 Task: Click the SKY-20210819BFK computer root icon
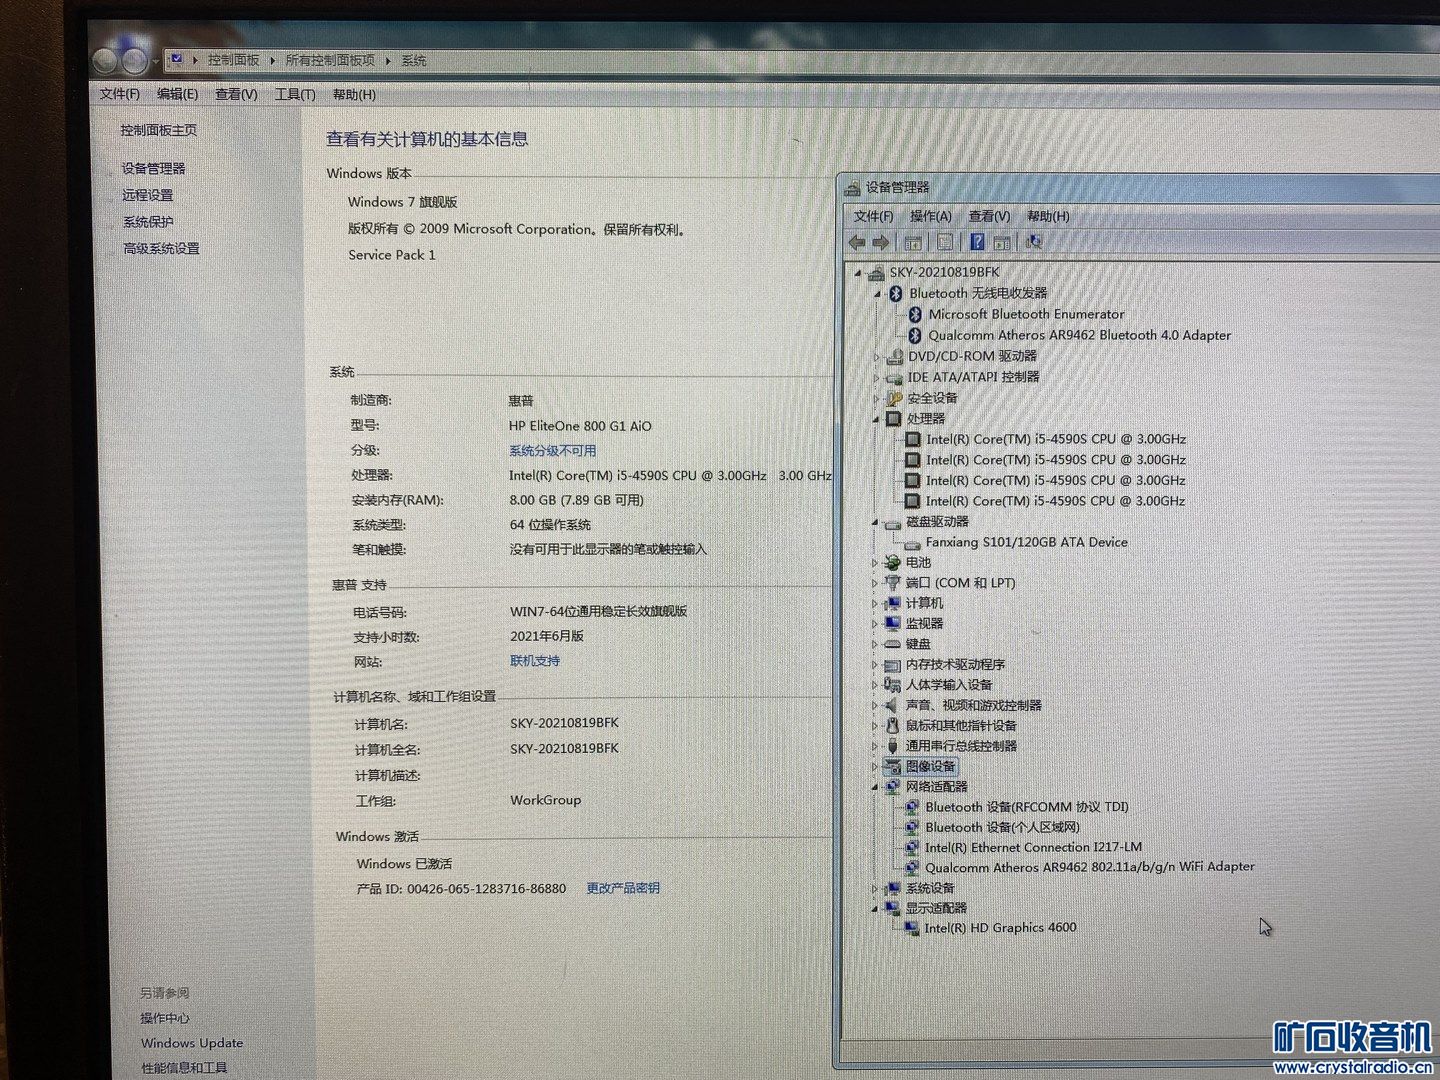tap(876, 272)
